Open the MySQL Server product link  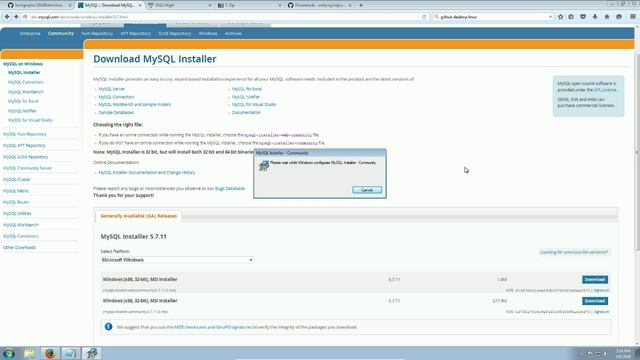click(111, 89)
